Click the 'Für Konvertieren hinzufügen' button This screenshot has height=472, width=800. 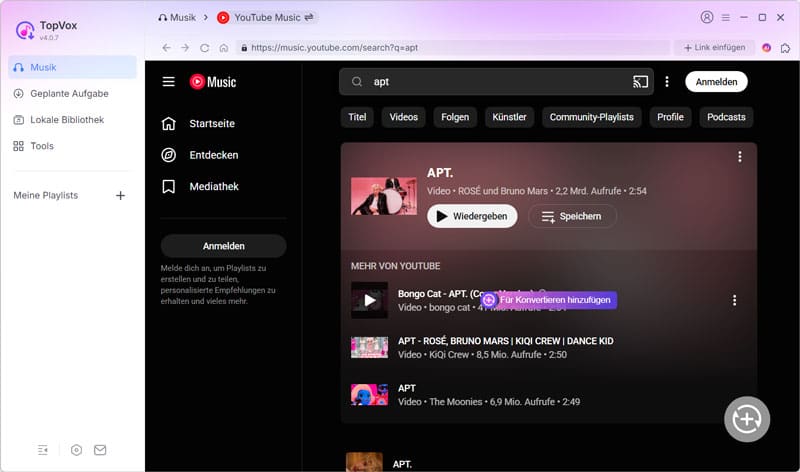(x=548, y=300)
